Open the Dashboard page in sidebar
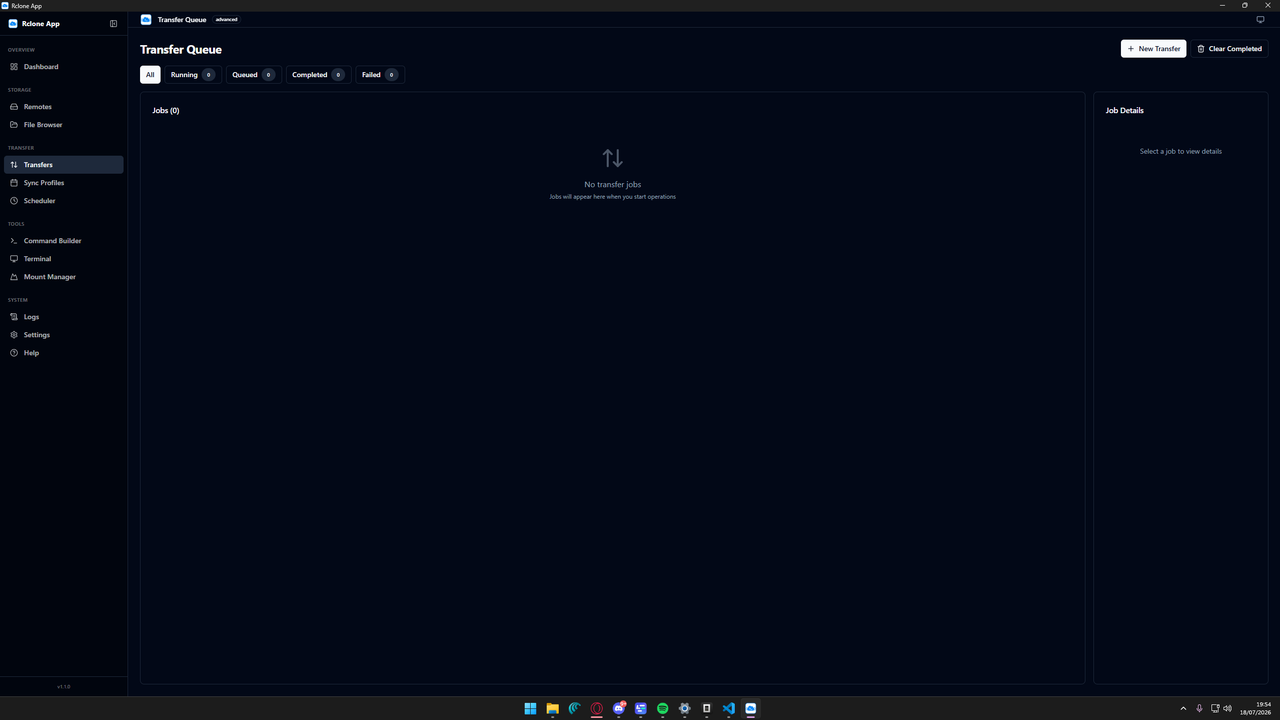The height and width of the screenshot is (720, 1280). coord(63,67)
